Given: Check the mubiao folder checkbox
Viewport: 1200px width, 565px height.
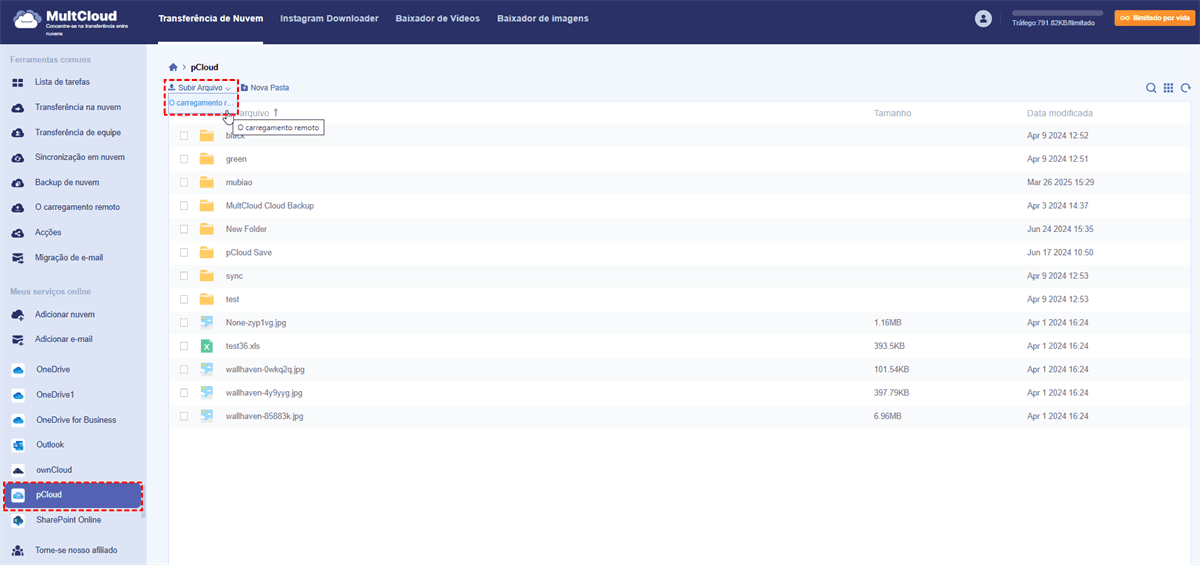Looking at the screenshot, I should [184, 182].
